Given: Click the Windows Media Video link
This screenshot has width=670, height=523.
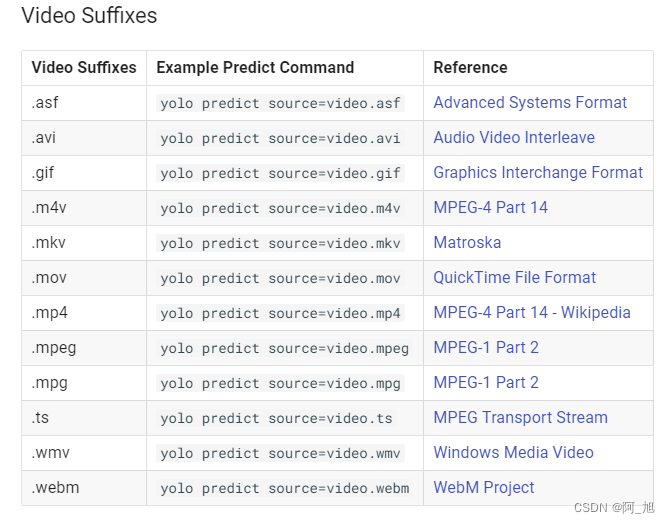Looking at the screenshot, I should click(513, 453).
